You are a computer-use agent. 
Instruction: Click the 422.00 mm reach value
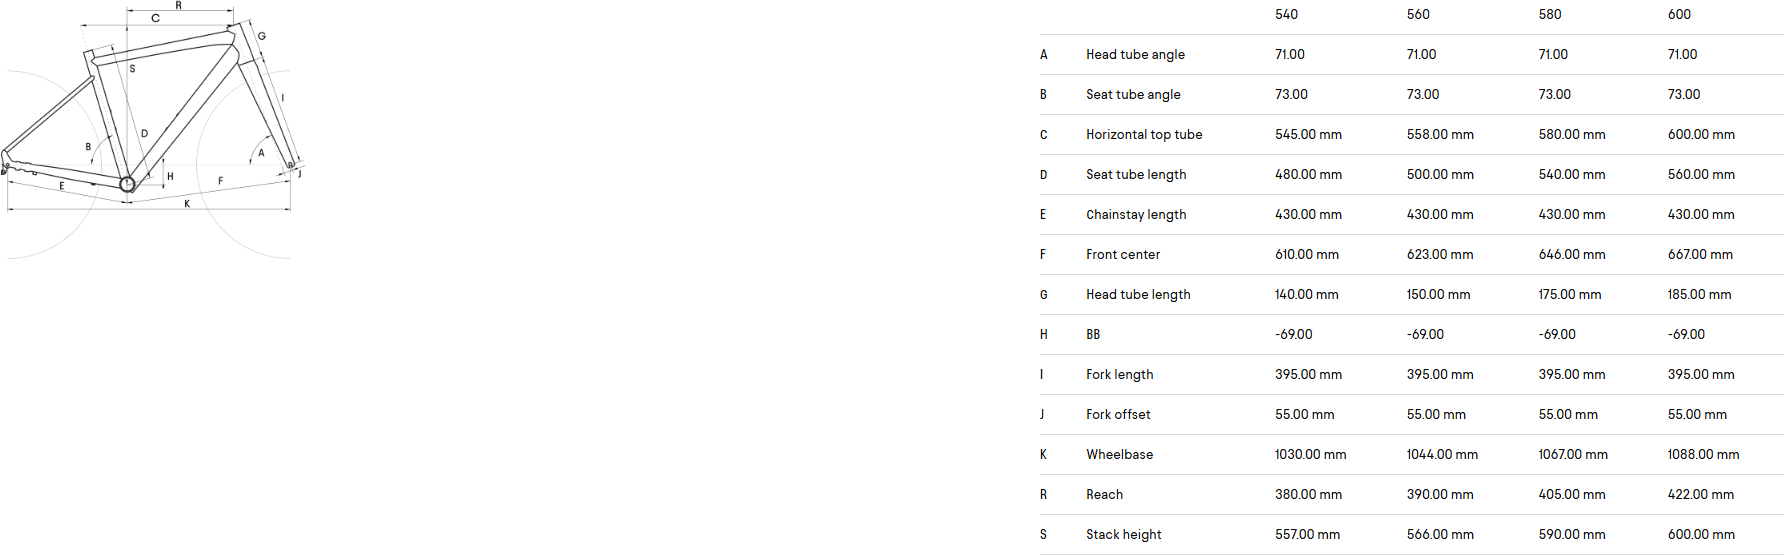pyautogui.click(x=1700, y=494)
